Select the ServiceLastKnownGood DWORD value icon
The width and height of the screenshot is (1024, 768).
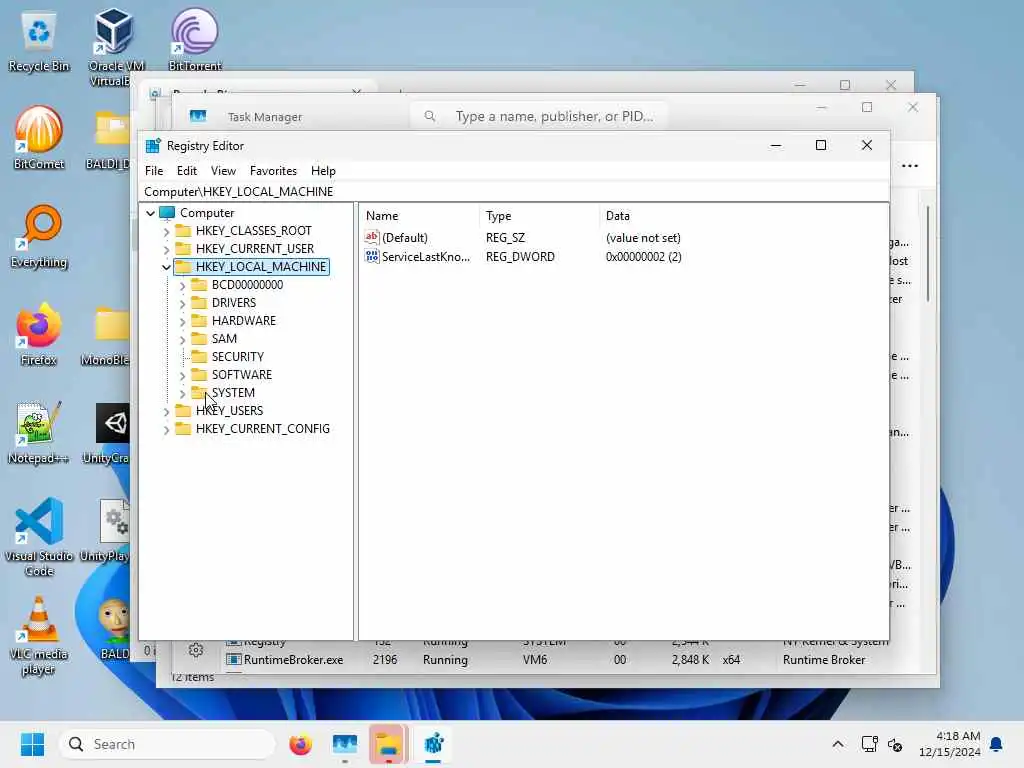coord(372,256)
